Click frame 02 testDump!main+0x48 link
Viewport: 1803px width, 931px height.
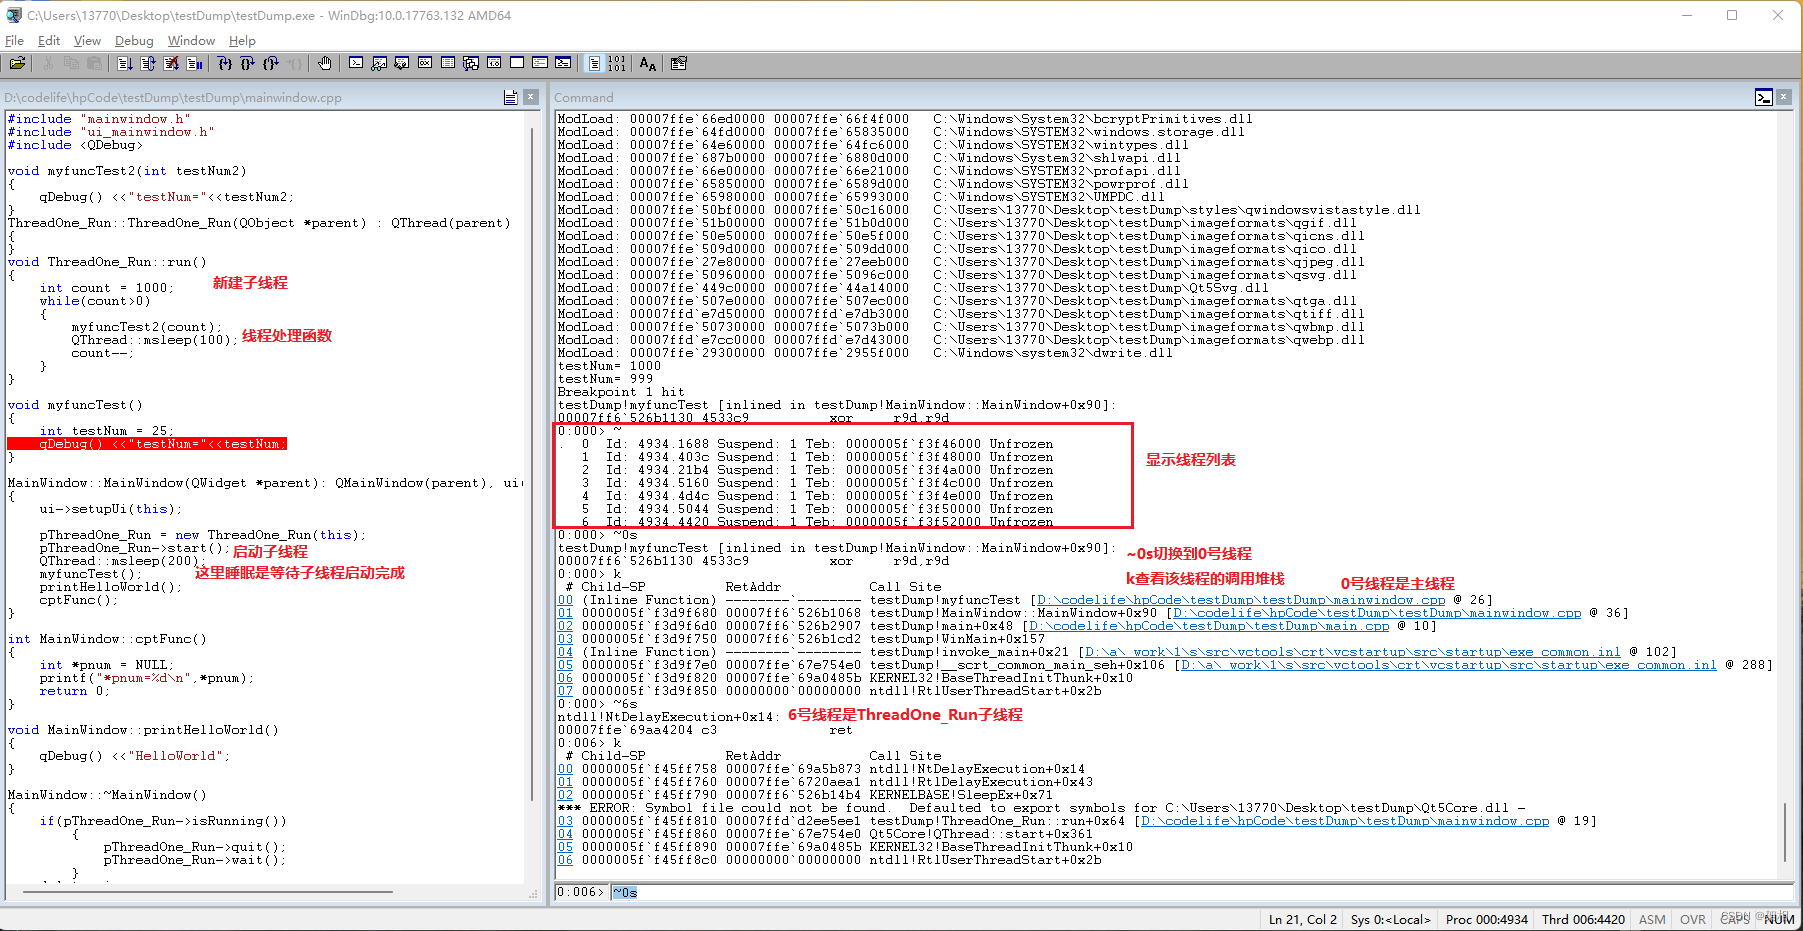coord(565,626)
